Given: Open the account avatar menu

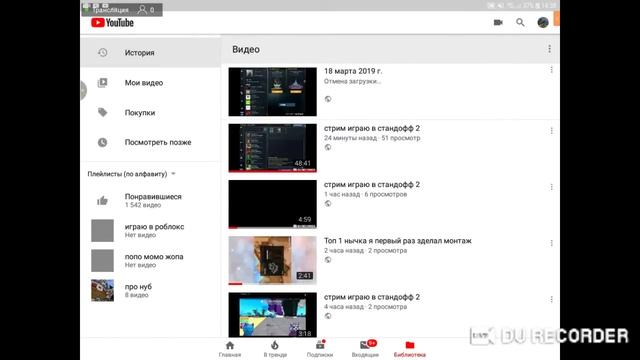Looking at the screenshot, I should tap(542, 22).
